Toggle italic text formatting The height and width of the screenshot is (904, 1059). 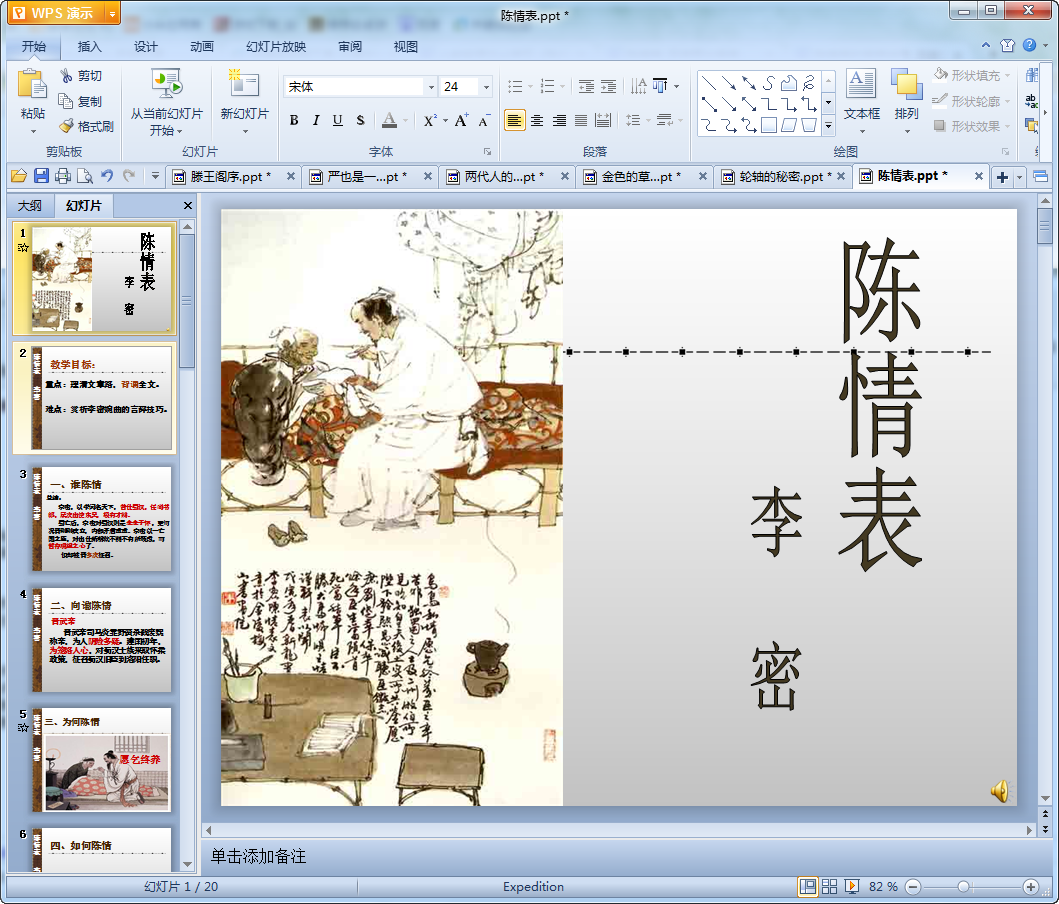316,121
